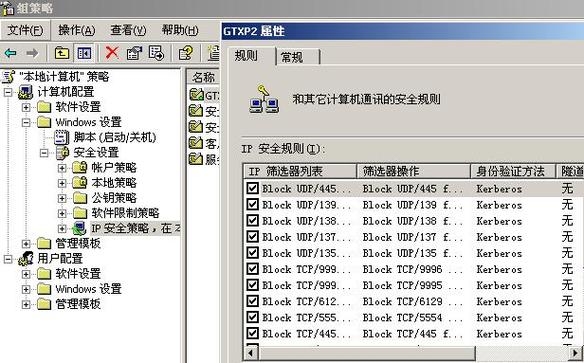Expand the 帐户策略 tree node
The image size is (584, 363).
click(62, 168)
